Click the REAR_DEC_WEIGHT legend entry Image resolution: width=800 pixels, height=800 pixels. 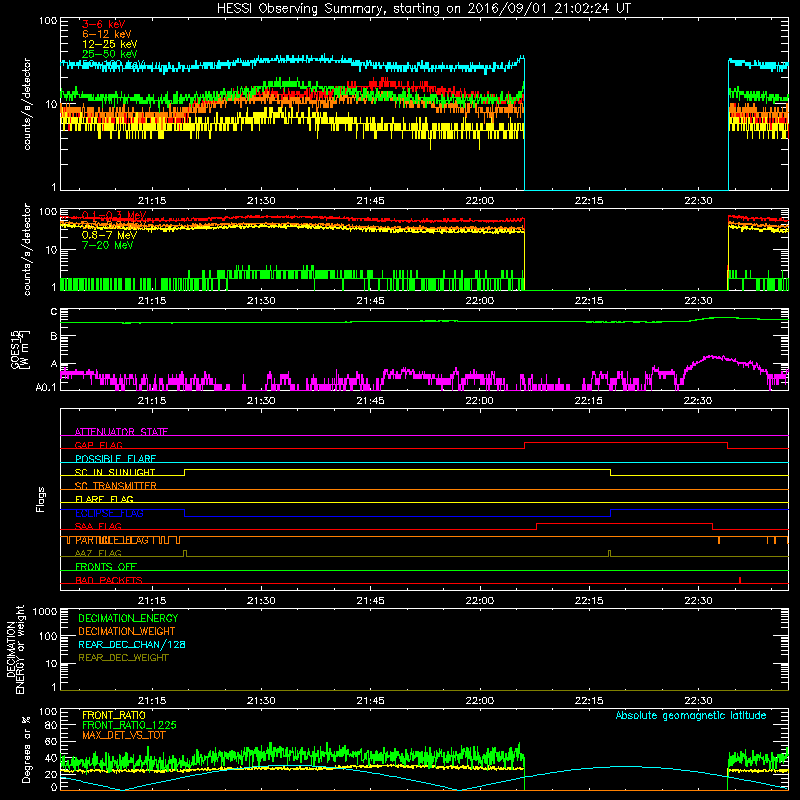(123, 658)
